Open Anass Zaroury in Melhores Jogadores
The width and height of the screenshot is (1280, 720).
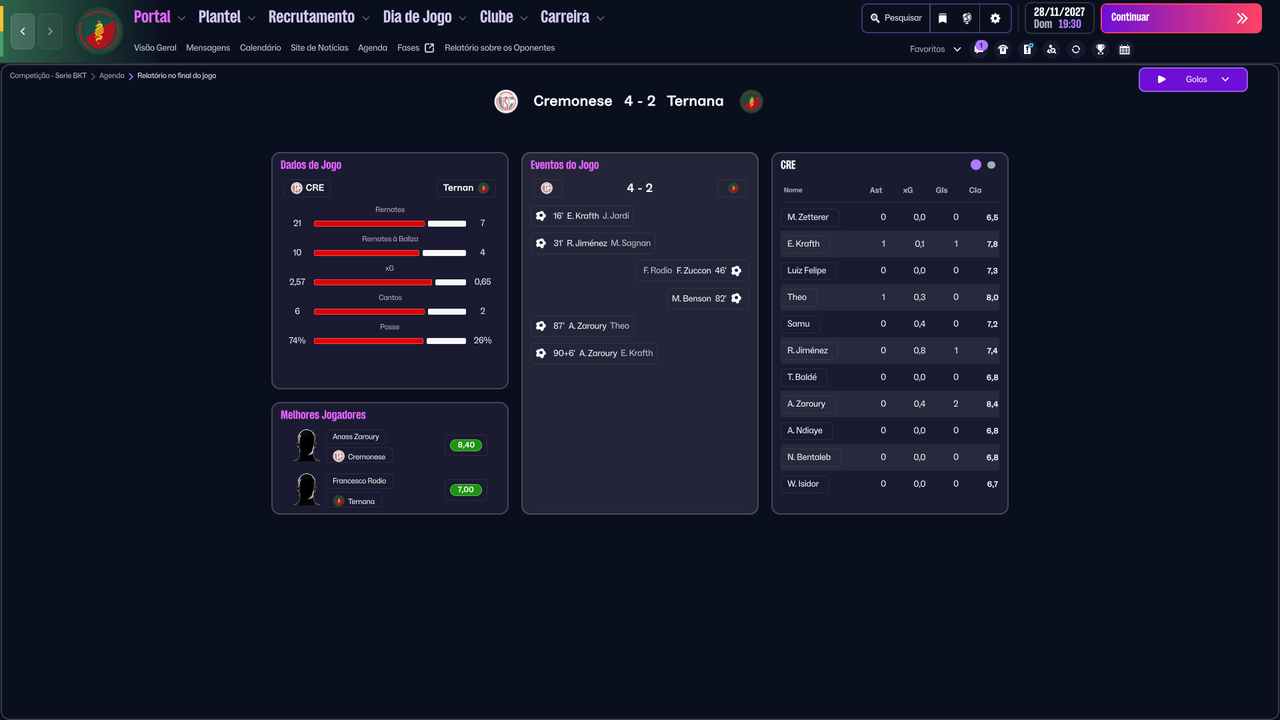click(356, 437)
